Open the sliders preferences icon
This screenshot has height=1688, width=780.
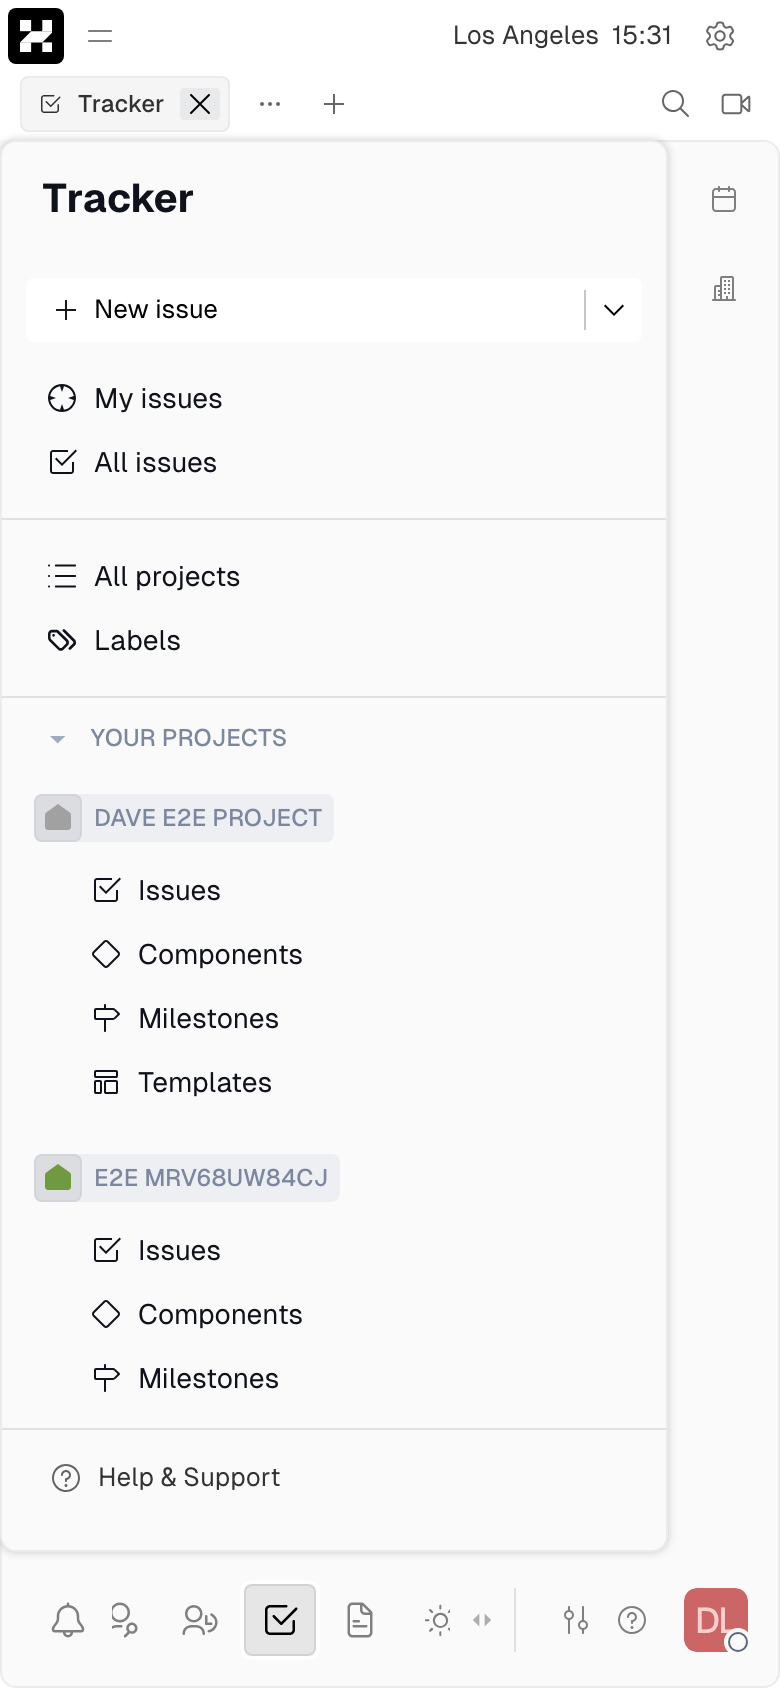tap(576, 1620)
